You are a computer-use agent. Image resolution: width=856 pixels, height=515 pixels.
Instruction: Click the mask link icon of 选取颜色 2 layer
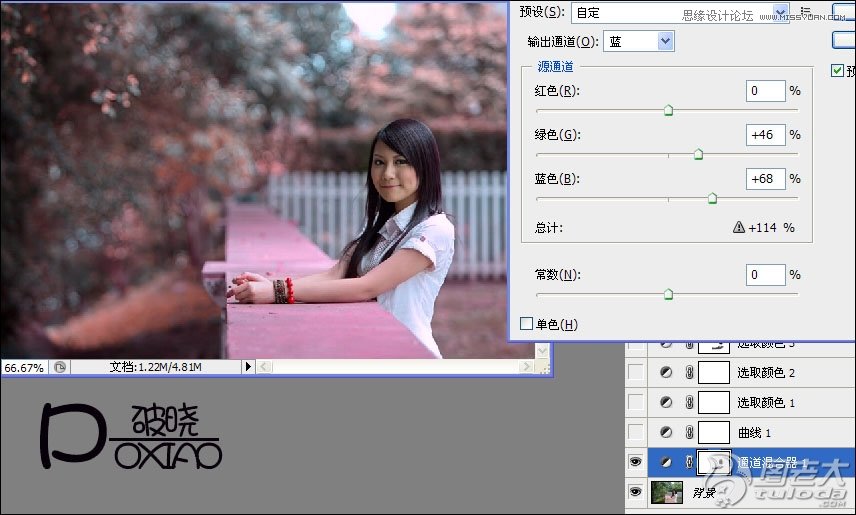point(689,372)
